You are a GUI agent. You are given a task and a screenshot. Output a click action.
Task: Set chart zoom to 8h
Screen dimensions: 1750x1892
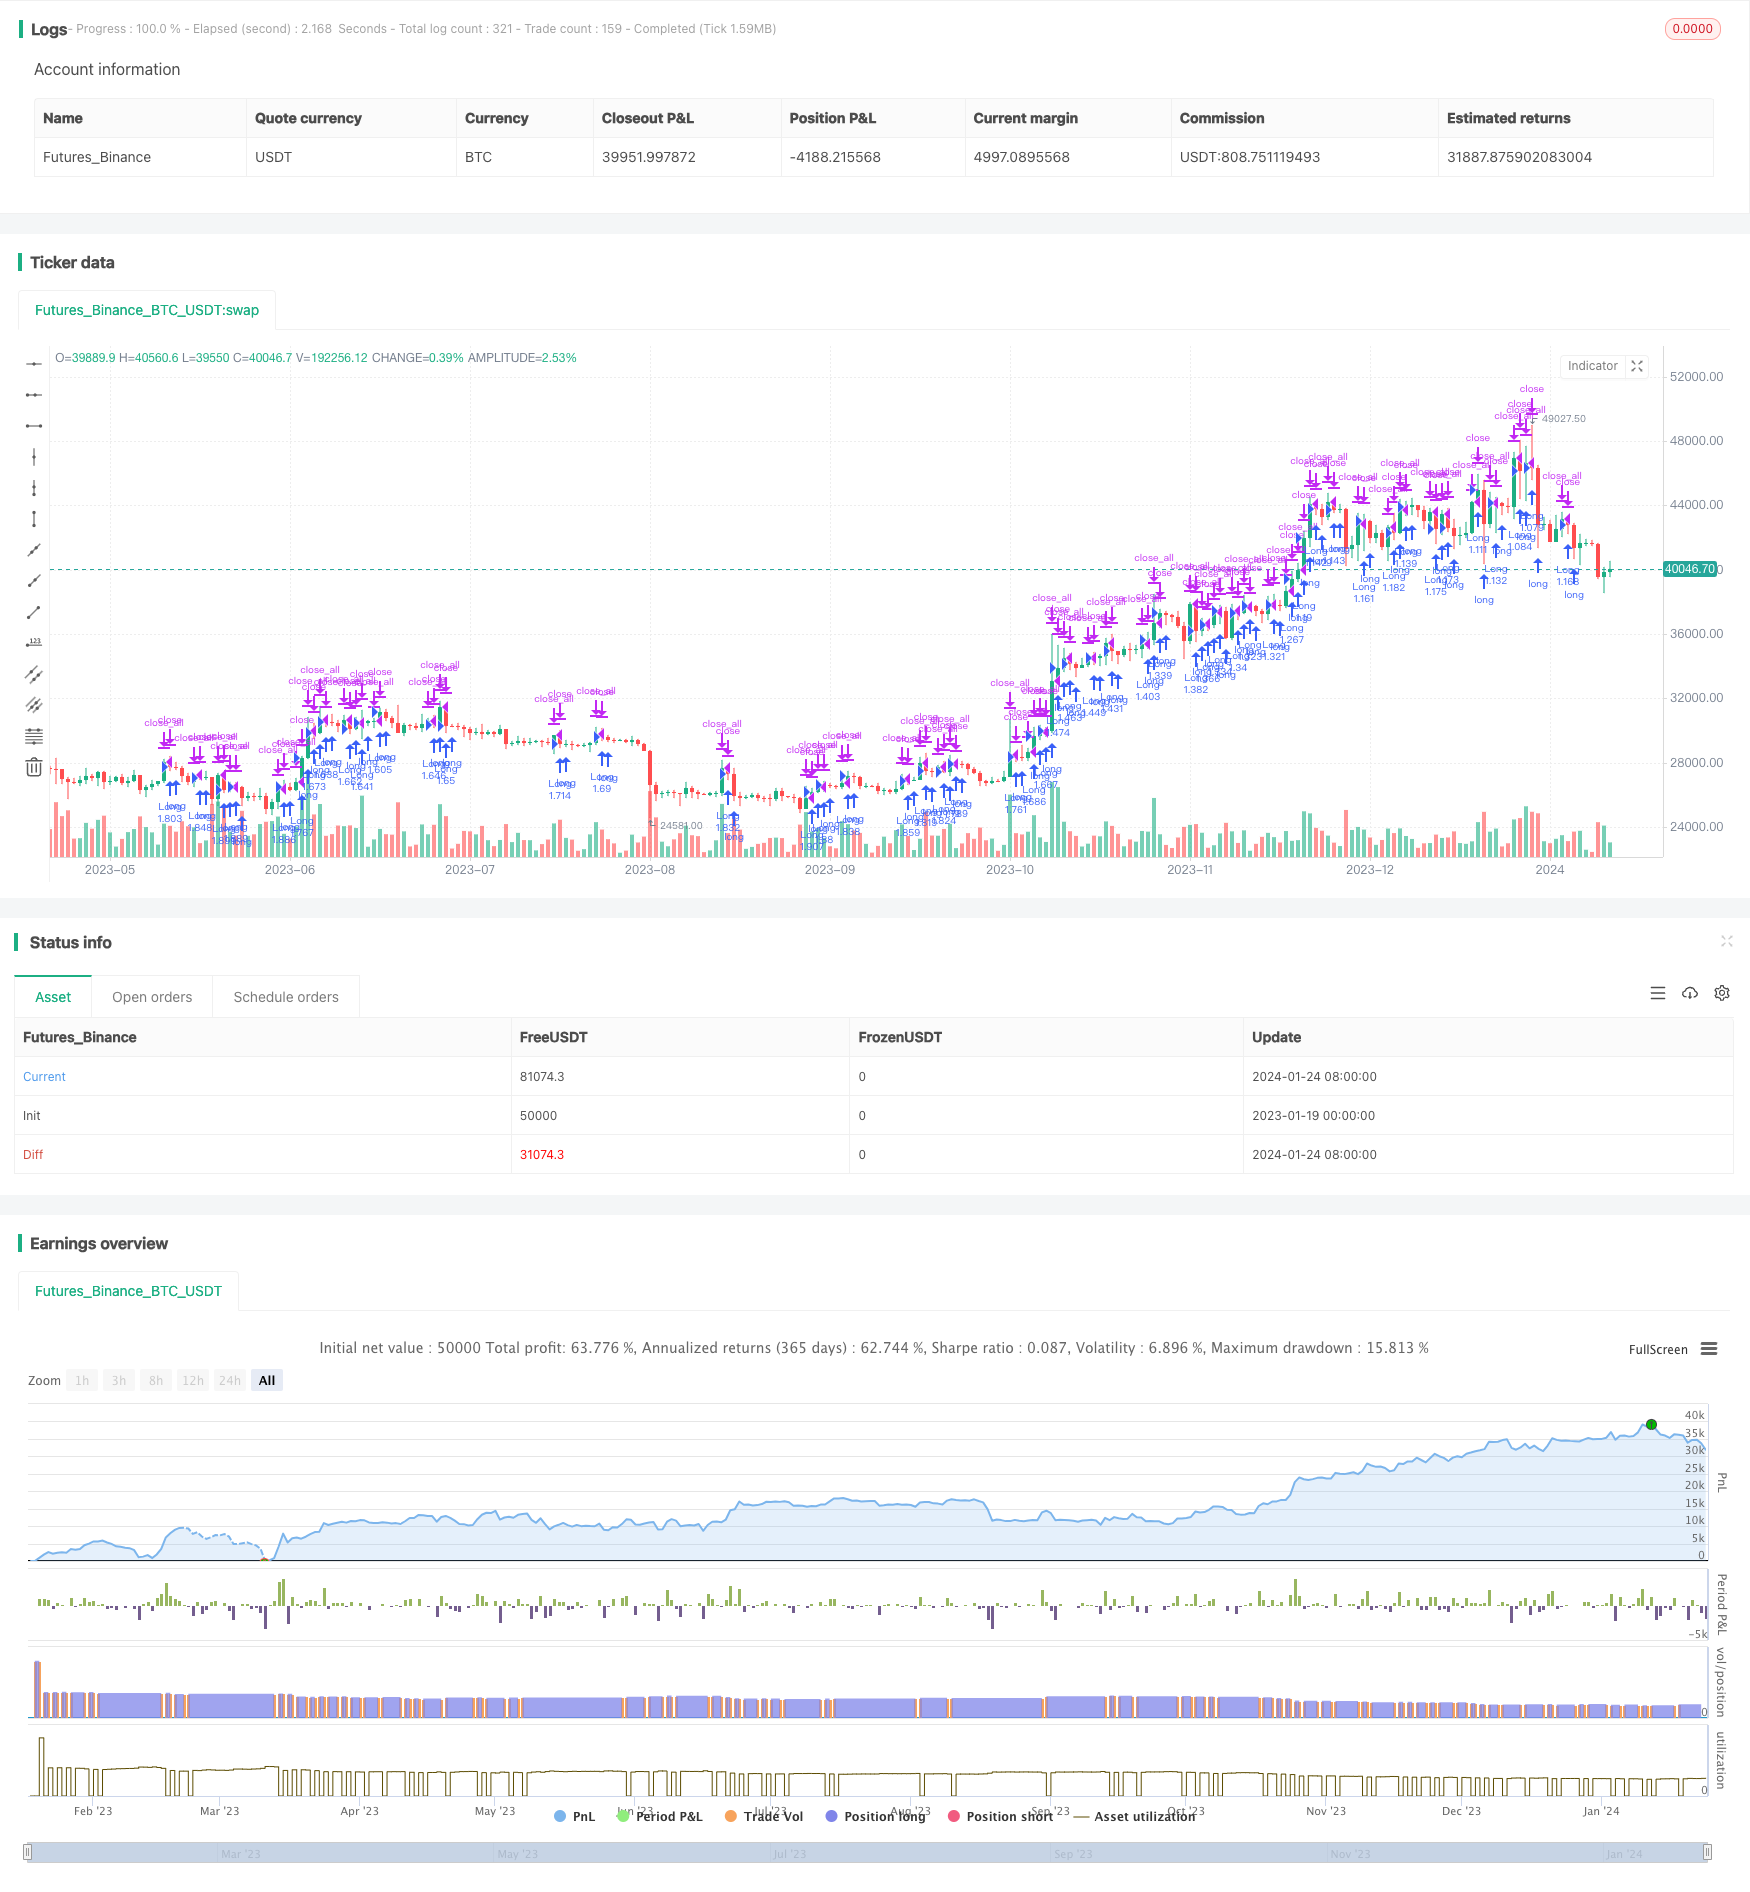click(156, 1380)
